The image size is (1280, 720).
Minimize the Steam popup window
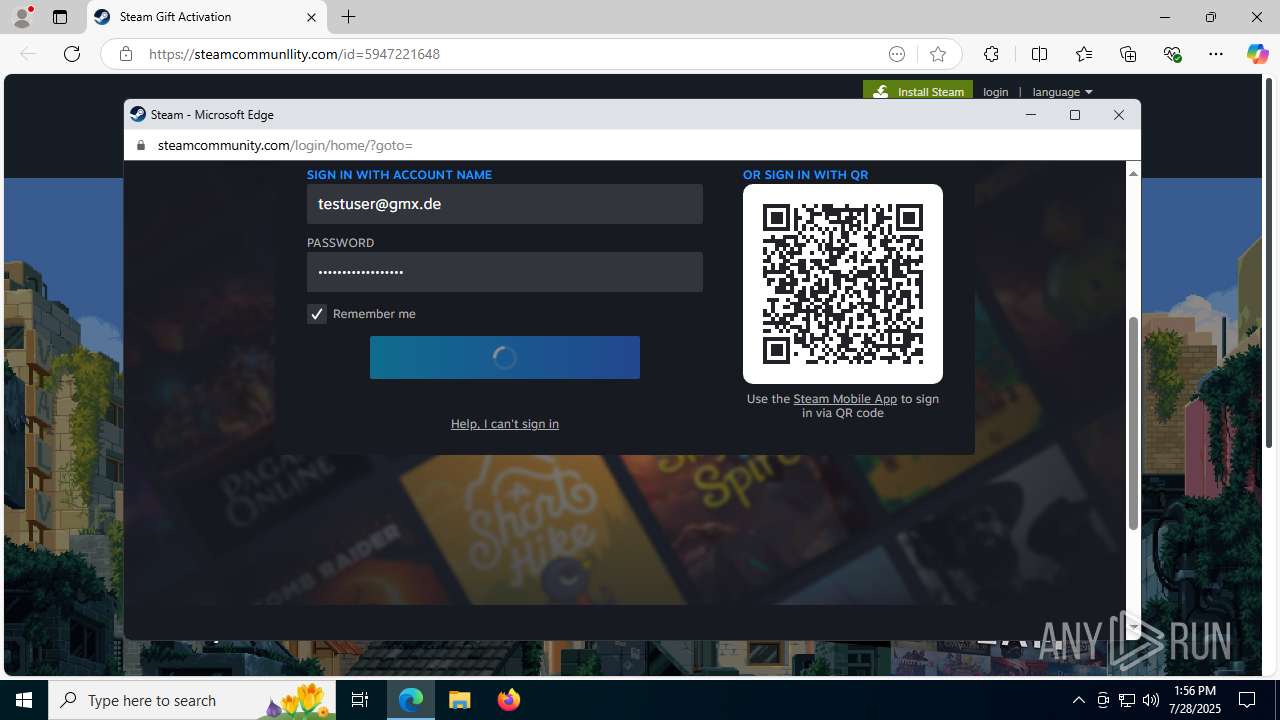pos(1031,115)
